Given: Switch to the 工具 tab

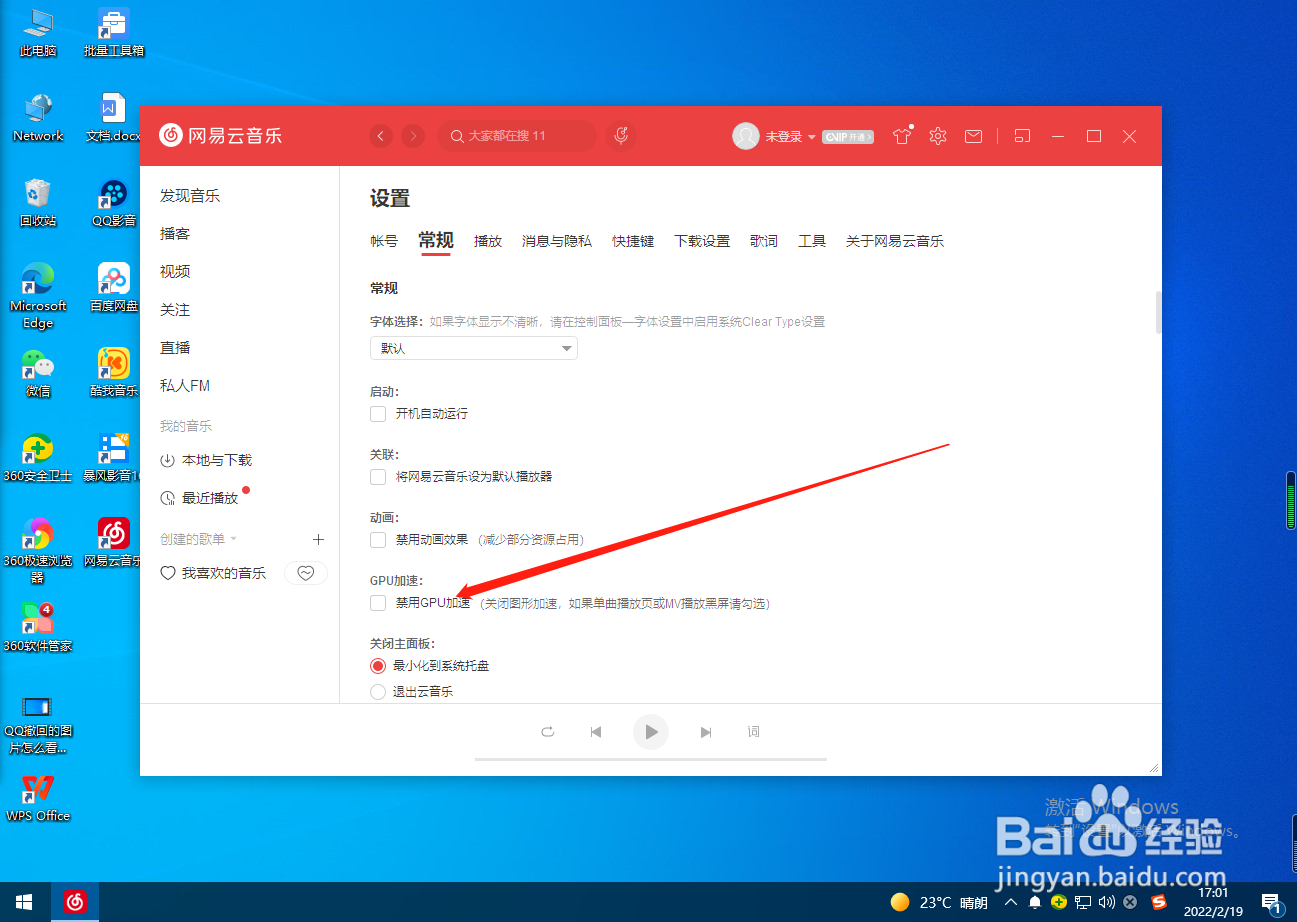Looking at the screenshot, I should tap(812, 241).
